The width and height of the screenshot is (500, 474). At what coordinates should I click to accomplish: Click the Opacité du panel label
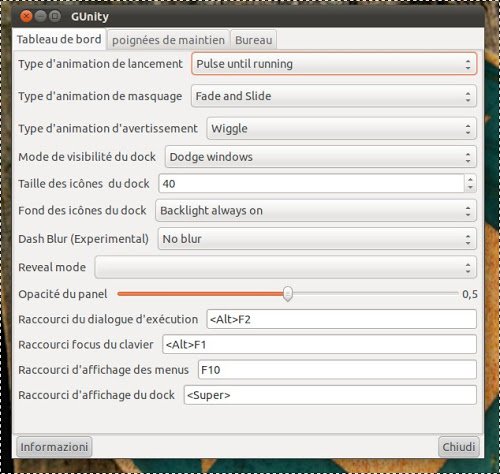[x=63, y=294]
